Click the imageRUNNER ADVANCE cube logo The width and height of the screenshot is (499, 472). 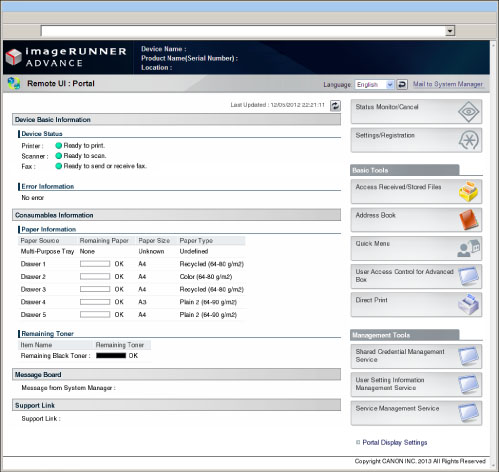point(14,57)
